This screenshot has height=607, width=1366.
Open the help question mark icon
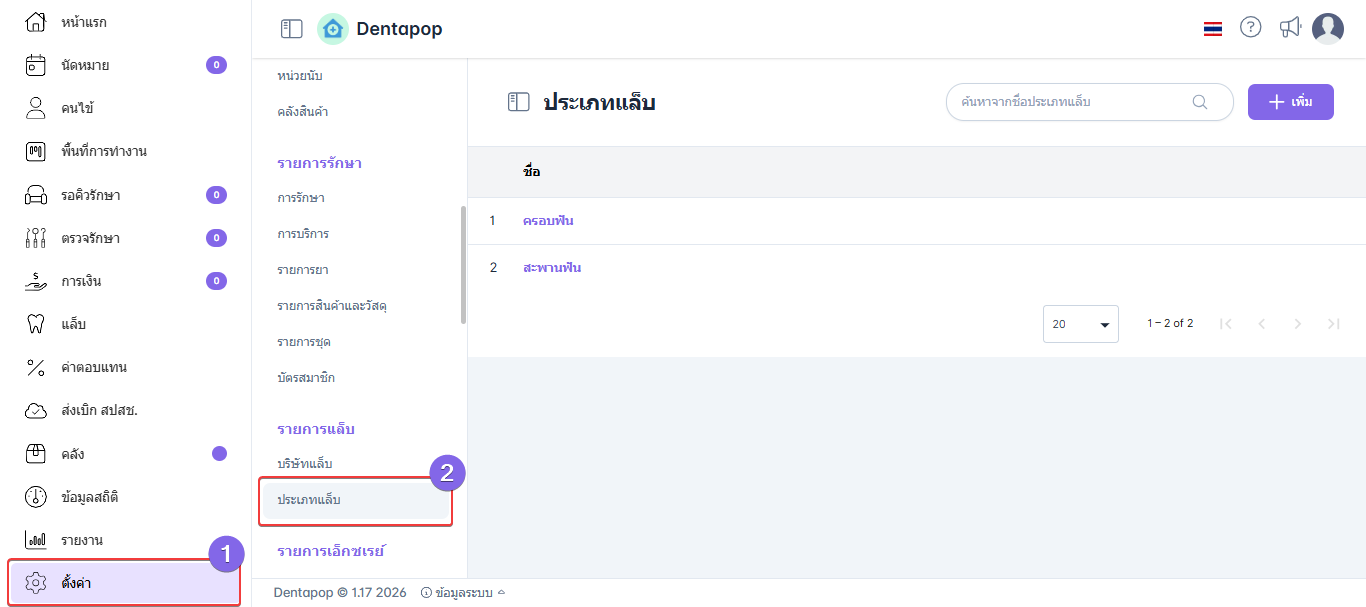[x=1250, y=28]
